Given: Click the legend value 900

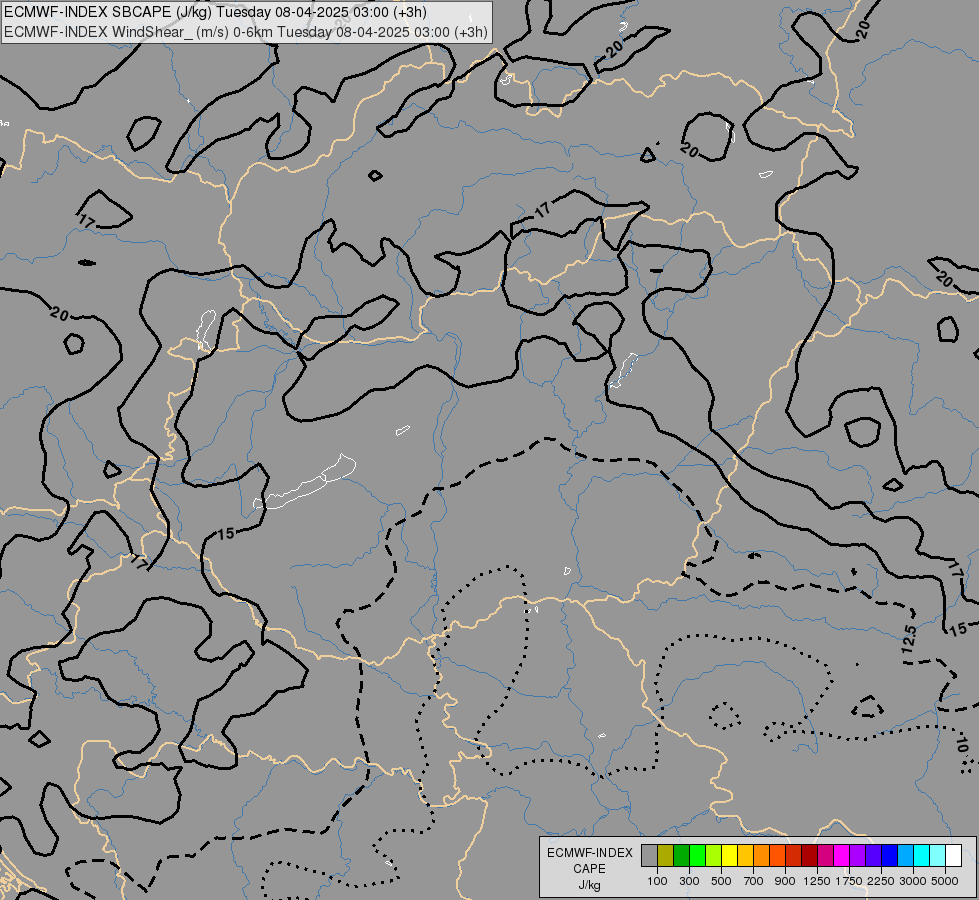Looking at the screenshot, I should pyautogui.click(x=785, y=881).
